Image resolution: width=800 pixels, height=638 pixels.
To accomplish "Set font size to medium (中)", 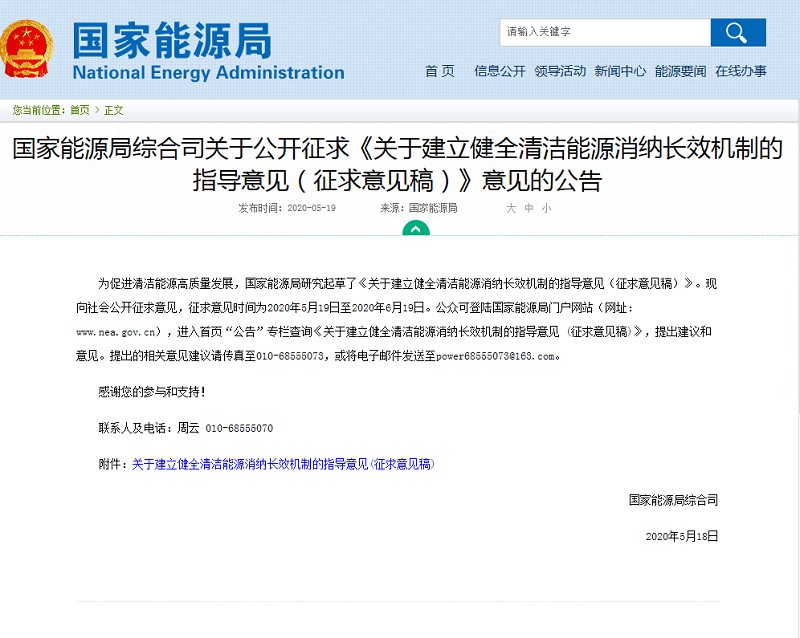I will click(528, 208).
